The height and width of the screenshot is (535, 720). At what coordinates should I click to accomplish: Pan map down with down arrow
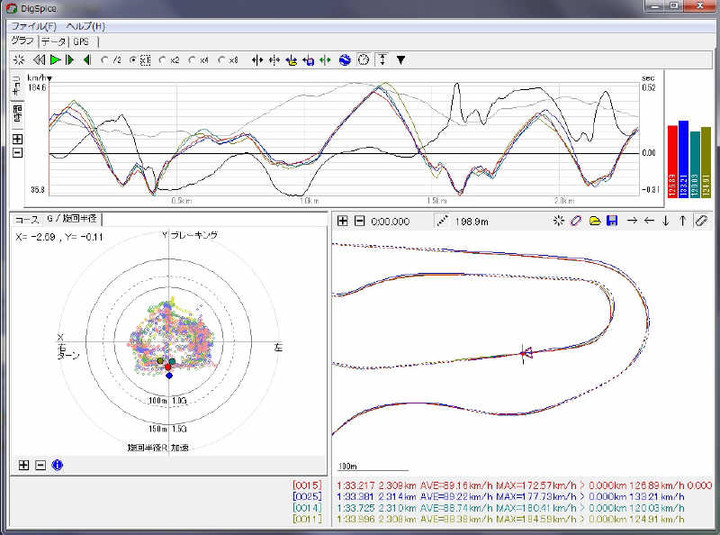[x=666, y=221]
